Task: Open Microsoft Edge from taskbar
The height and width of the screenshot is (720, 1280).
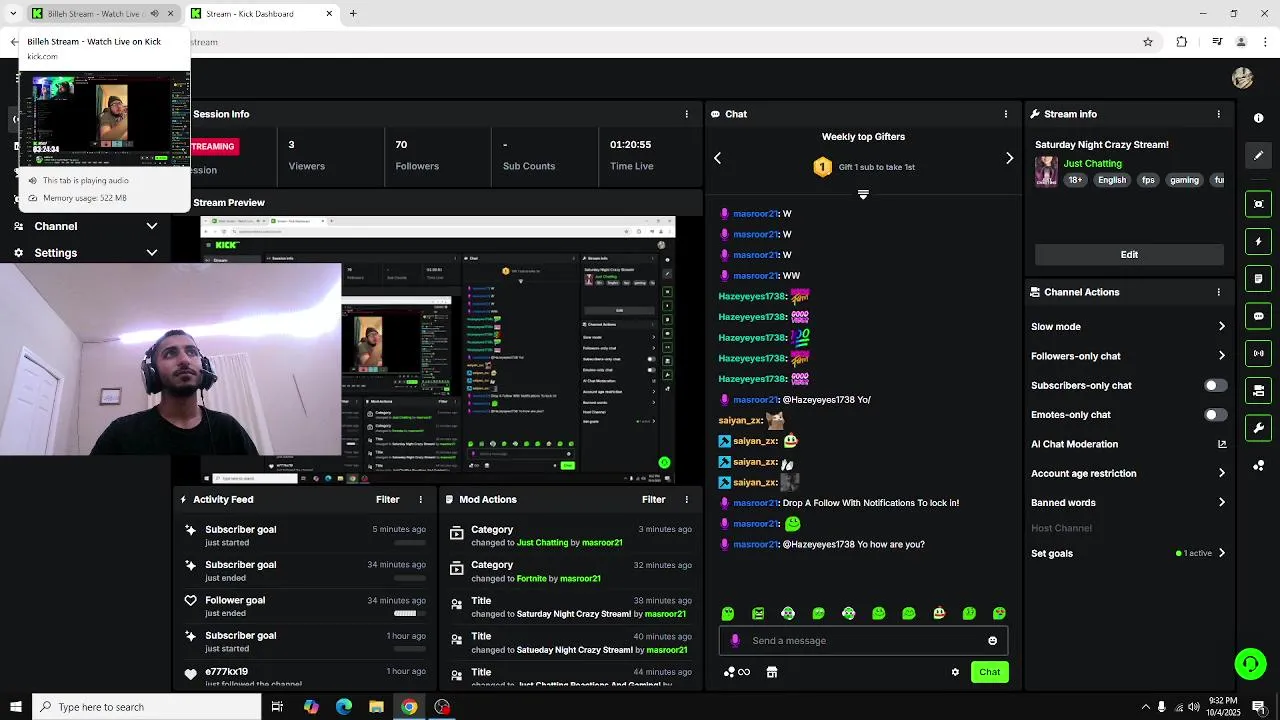Action: point(343,707)
